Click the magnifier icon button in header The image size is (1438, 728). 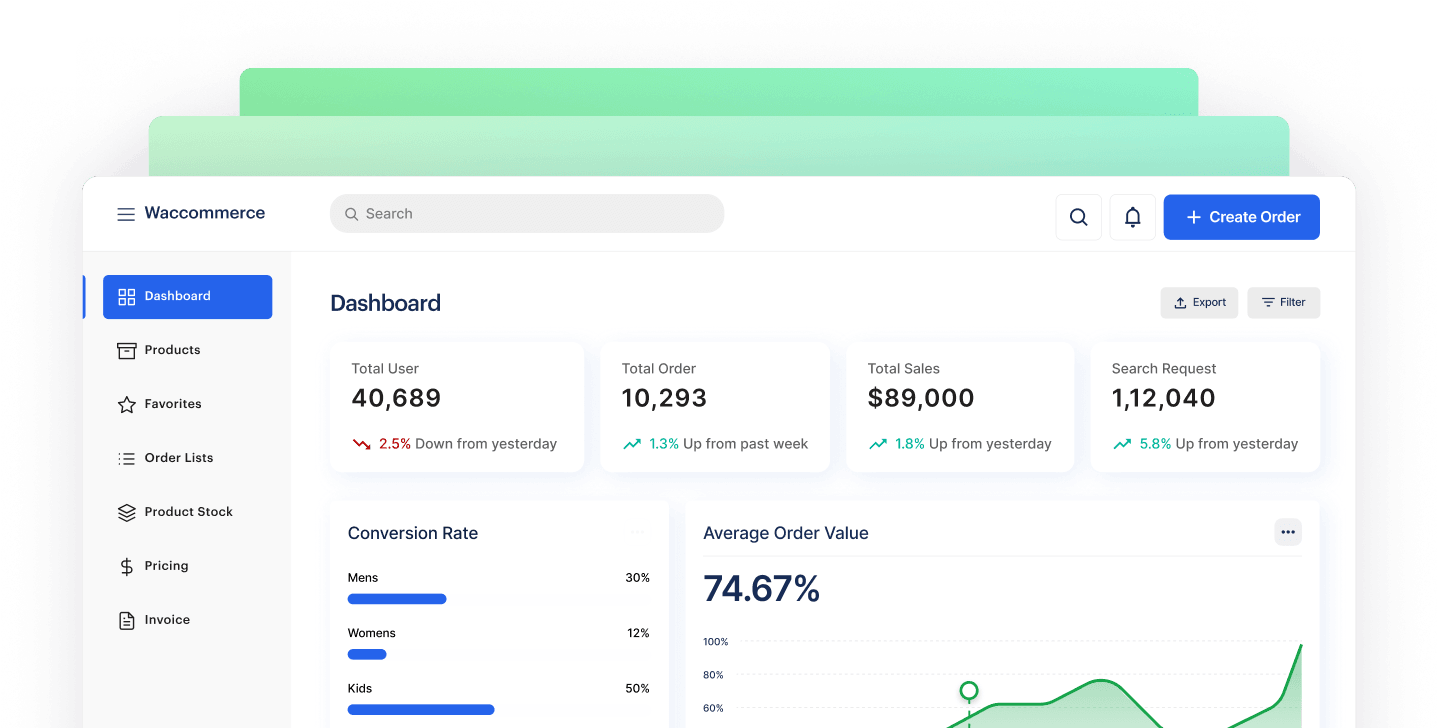tap(1079, 217)
